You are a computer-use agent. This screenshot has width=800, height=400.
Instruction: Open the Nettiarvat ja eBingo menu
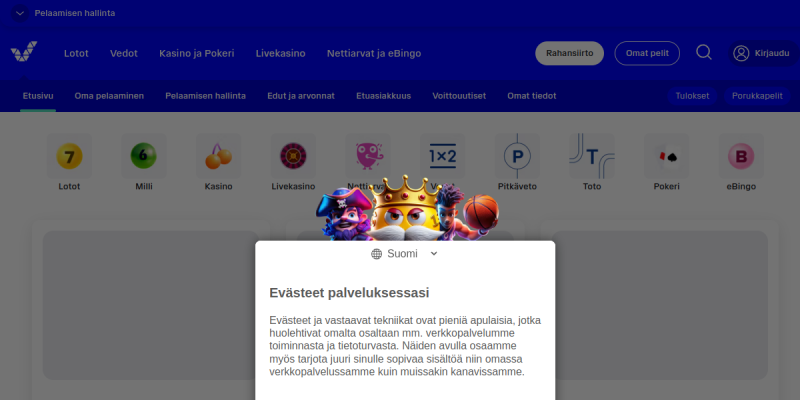point(374,54)
